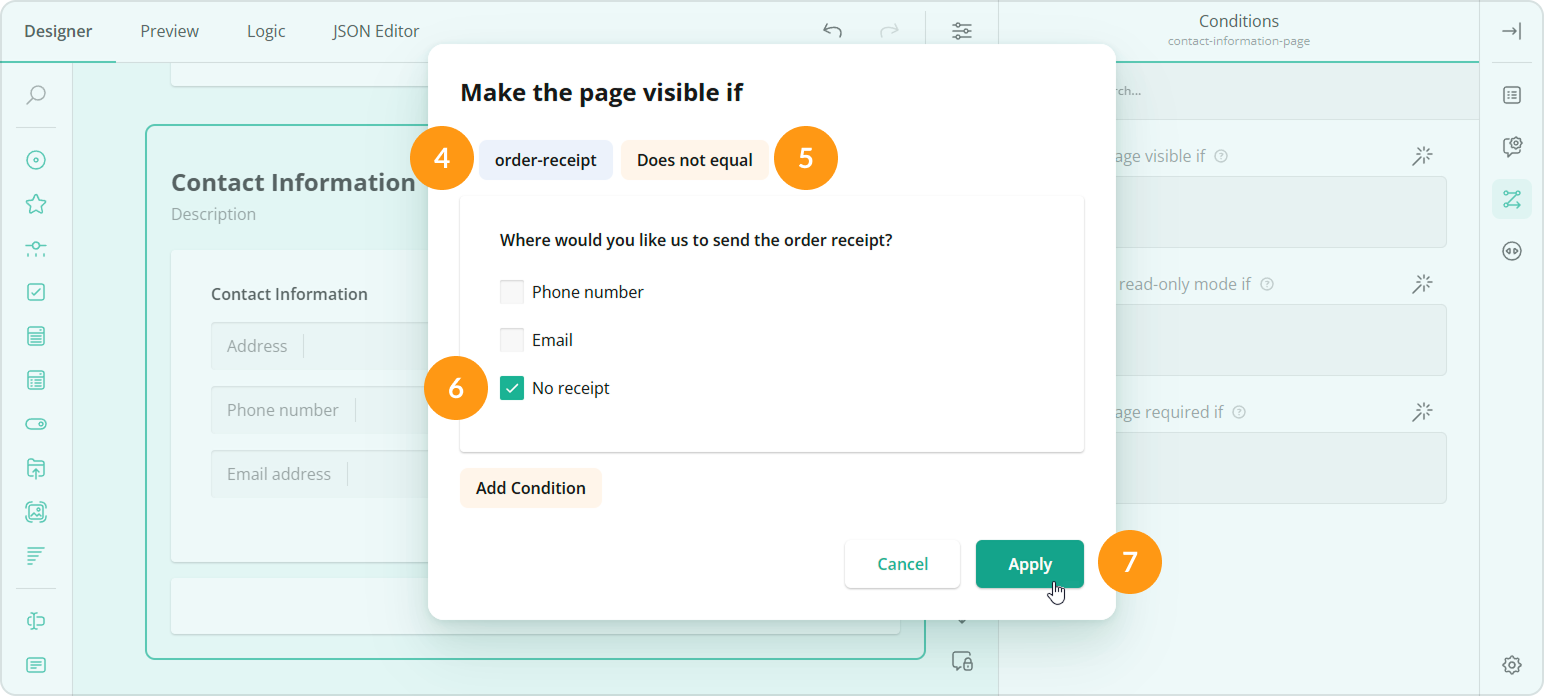Open the Conditions panel icon in right sidebar
Viewport: 1544px width, 696px height.
1511,199
